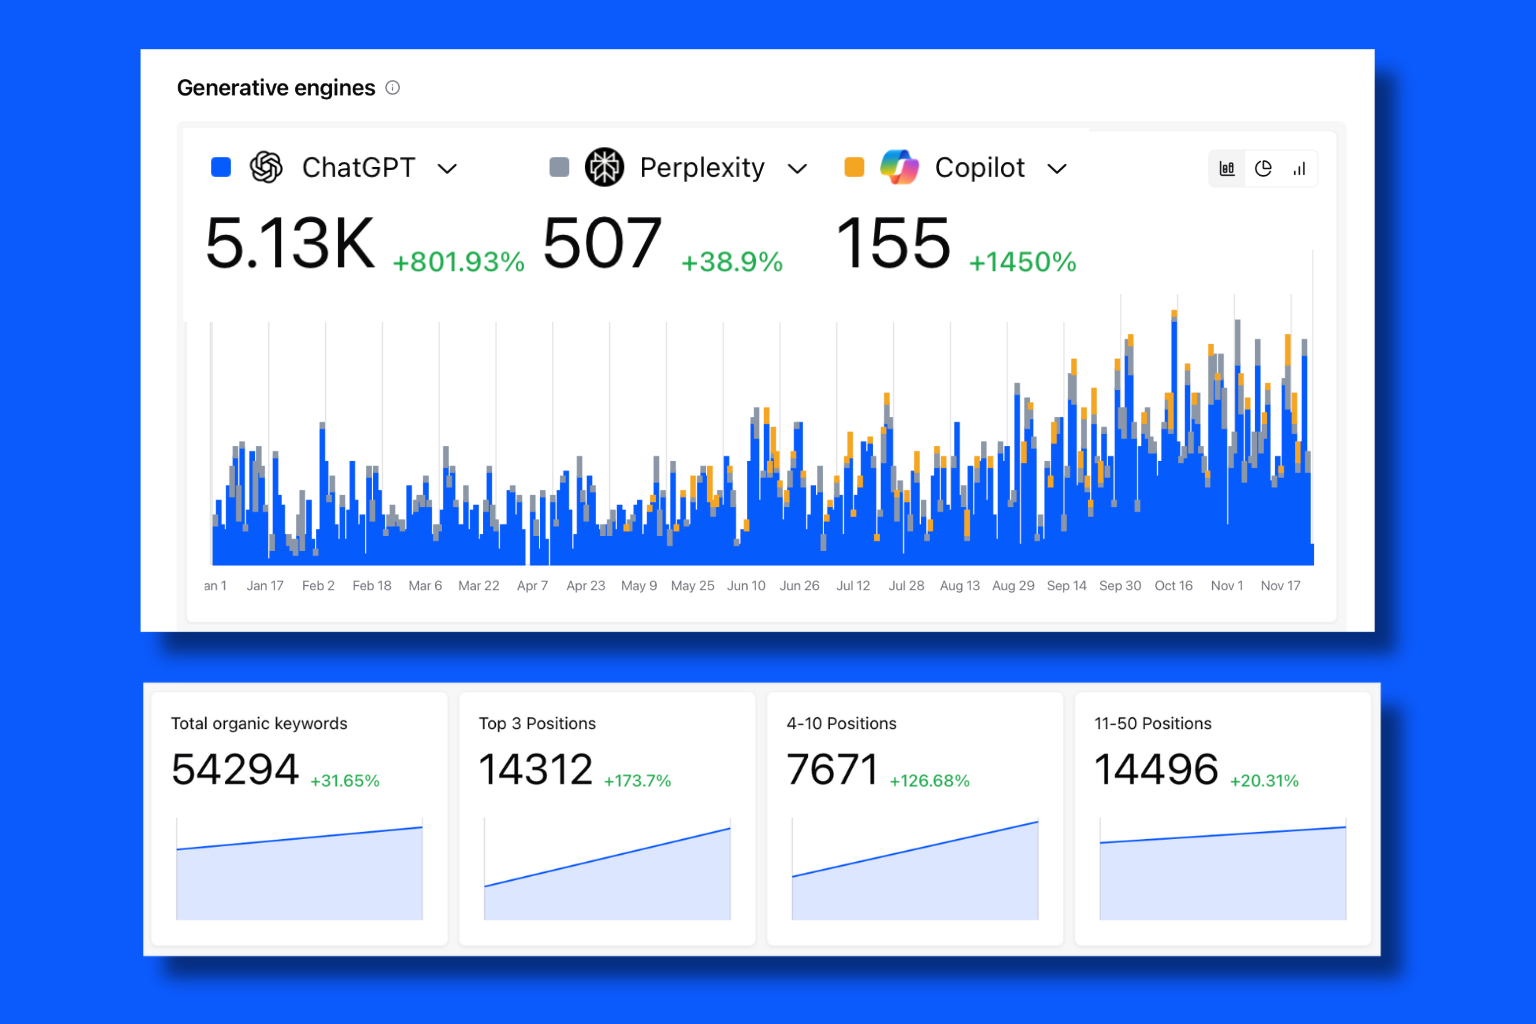Click the Perplexity value 507

tap(602, 243)
